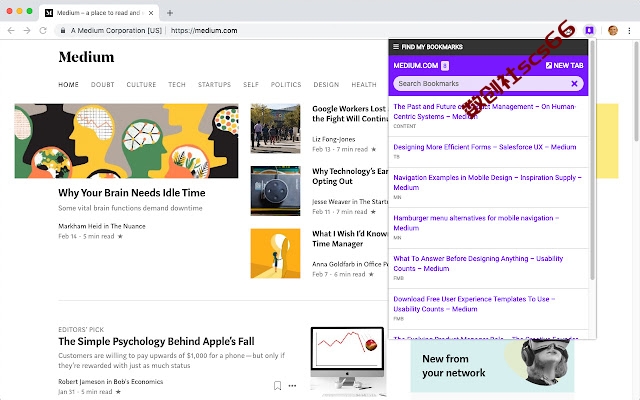Screen dimensions: 640x400
Task: Open the brain heads illustration article image
Action: pos(127,141)
